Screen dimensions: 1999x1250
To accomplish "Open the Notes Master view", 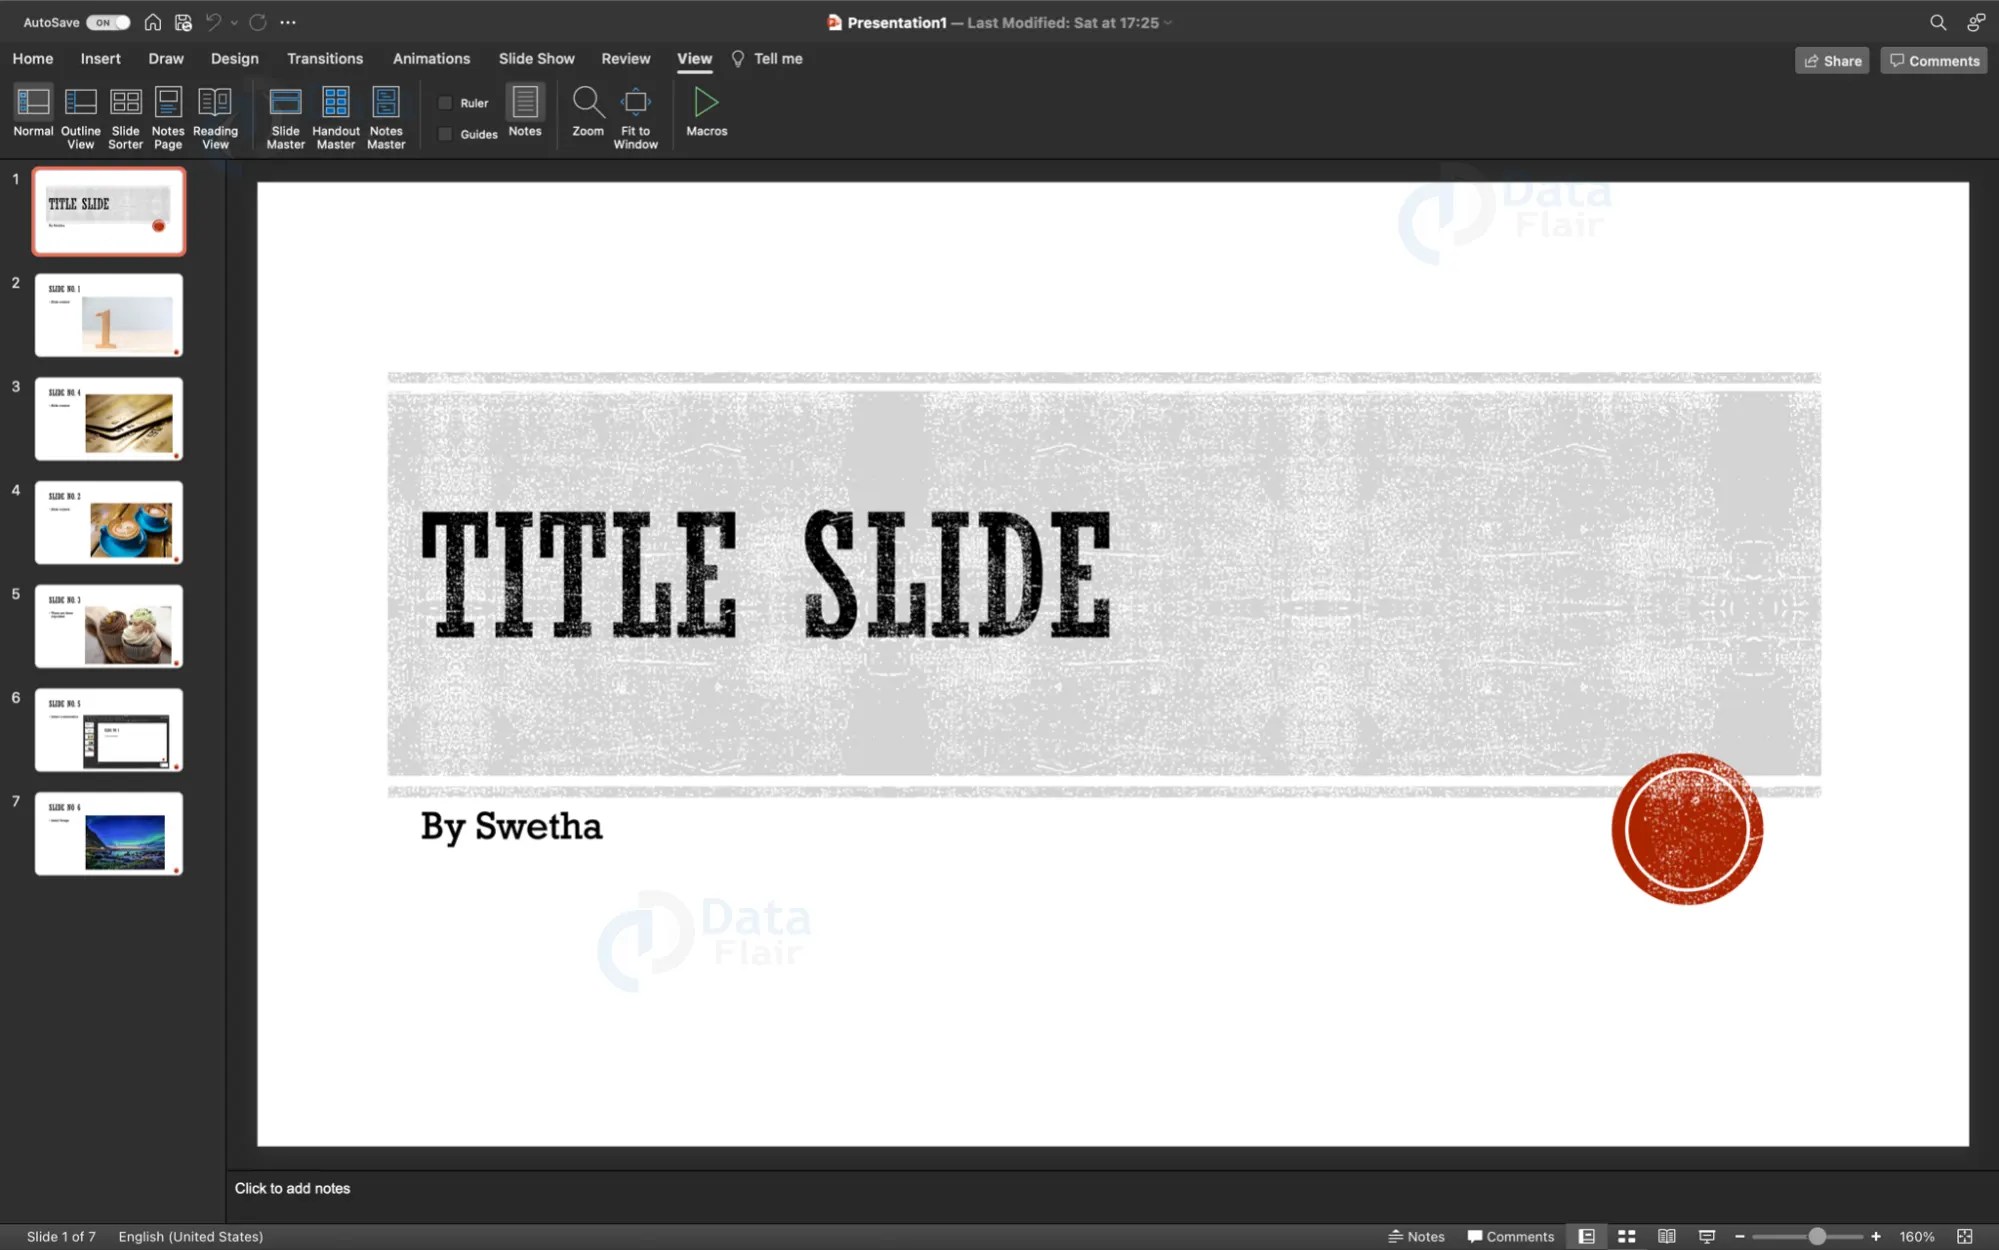I will 386,115.
